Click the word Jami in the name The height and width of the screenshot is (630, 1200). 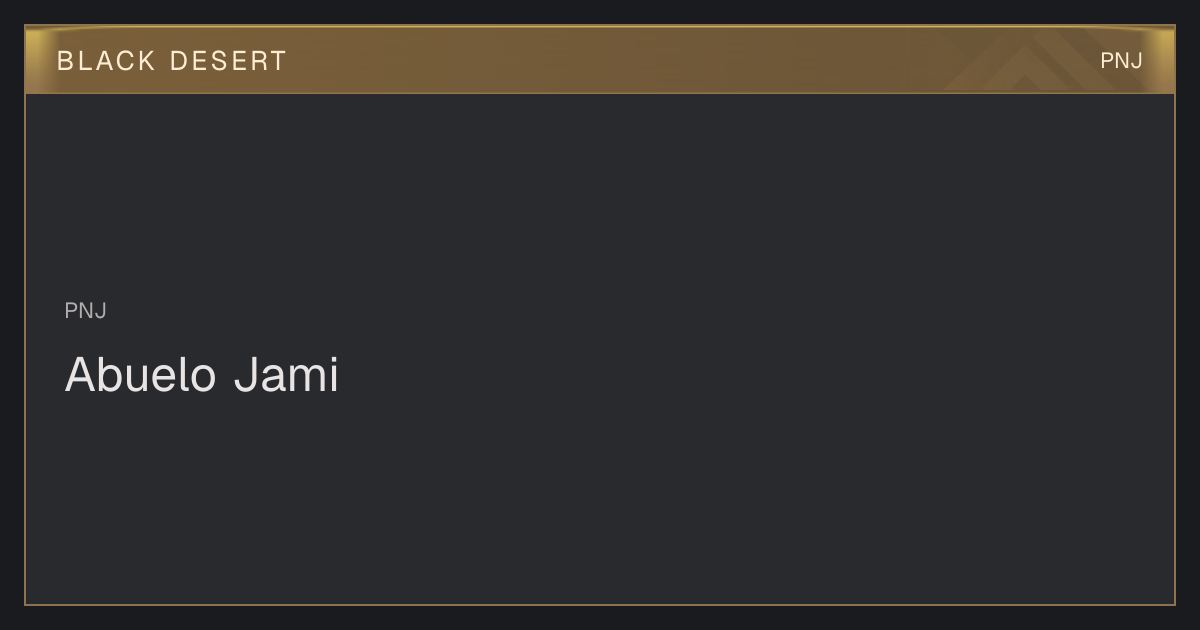coord(287,375)
